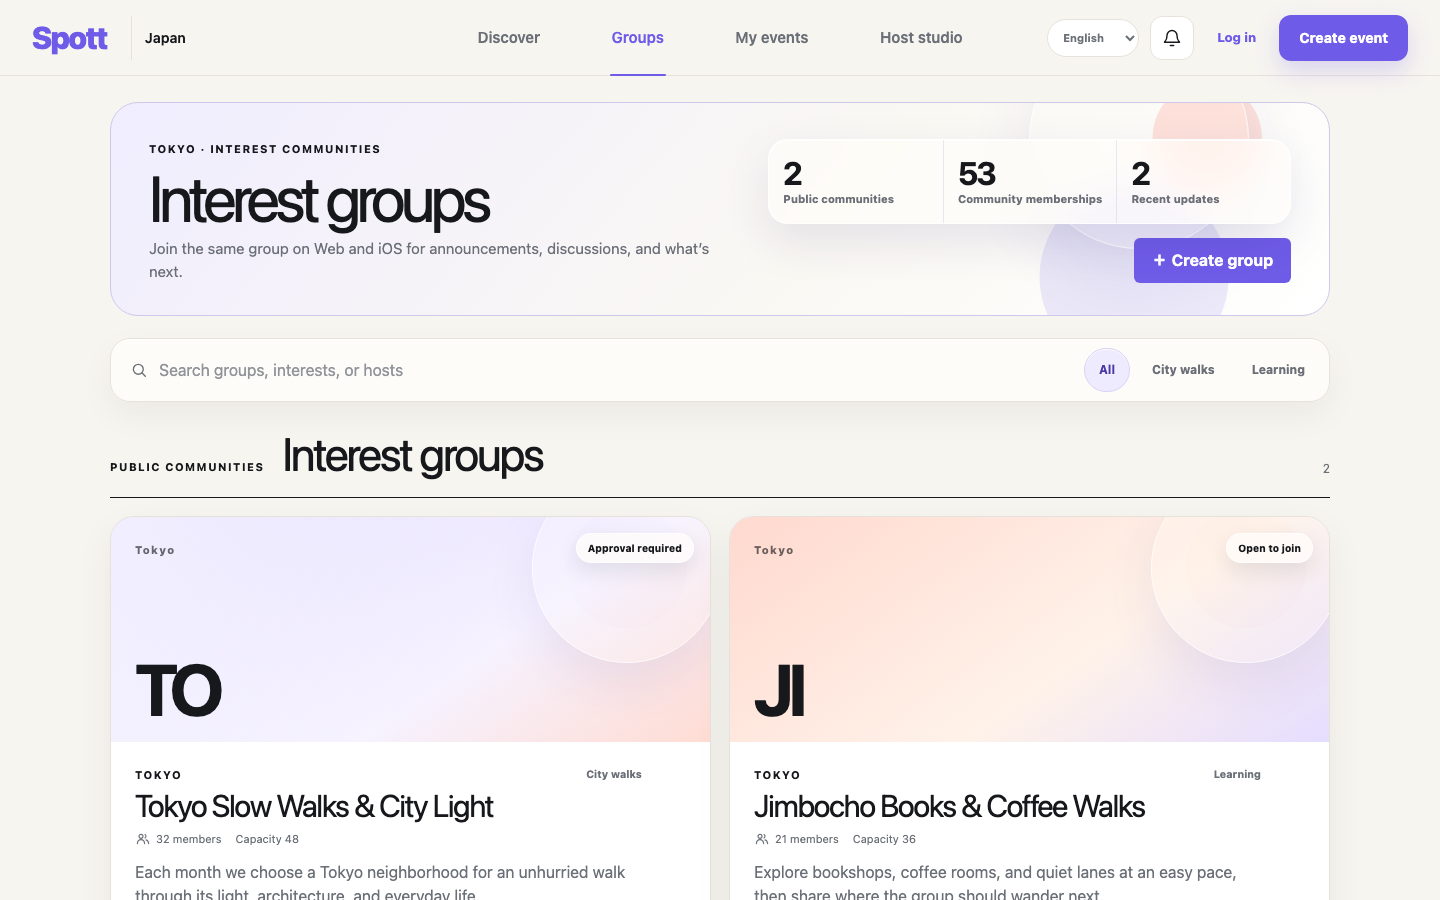The image size is (1440, 900).
Task: Click the Log in link
Action: (x=1236, y=38)
